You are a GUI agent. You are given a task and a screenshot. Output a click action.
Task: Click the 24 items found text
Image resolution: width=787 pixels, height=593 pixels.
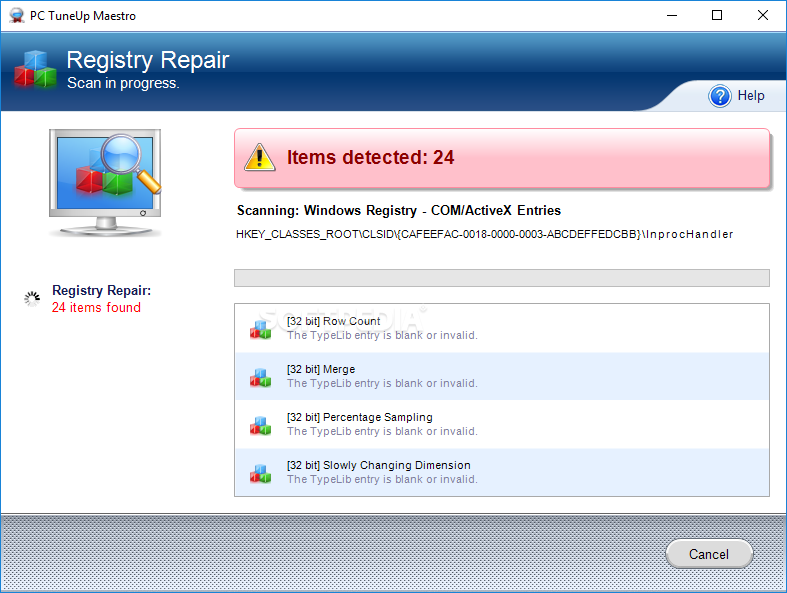tap(96, 307)
